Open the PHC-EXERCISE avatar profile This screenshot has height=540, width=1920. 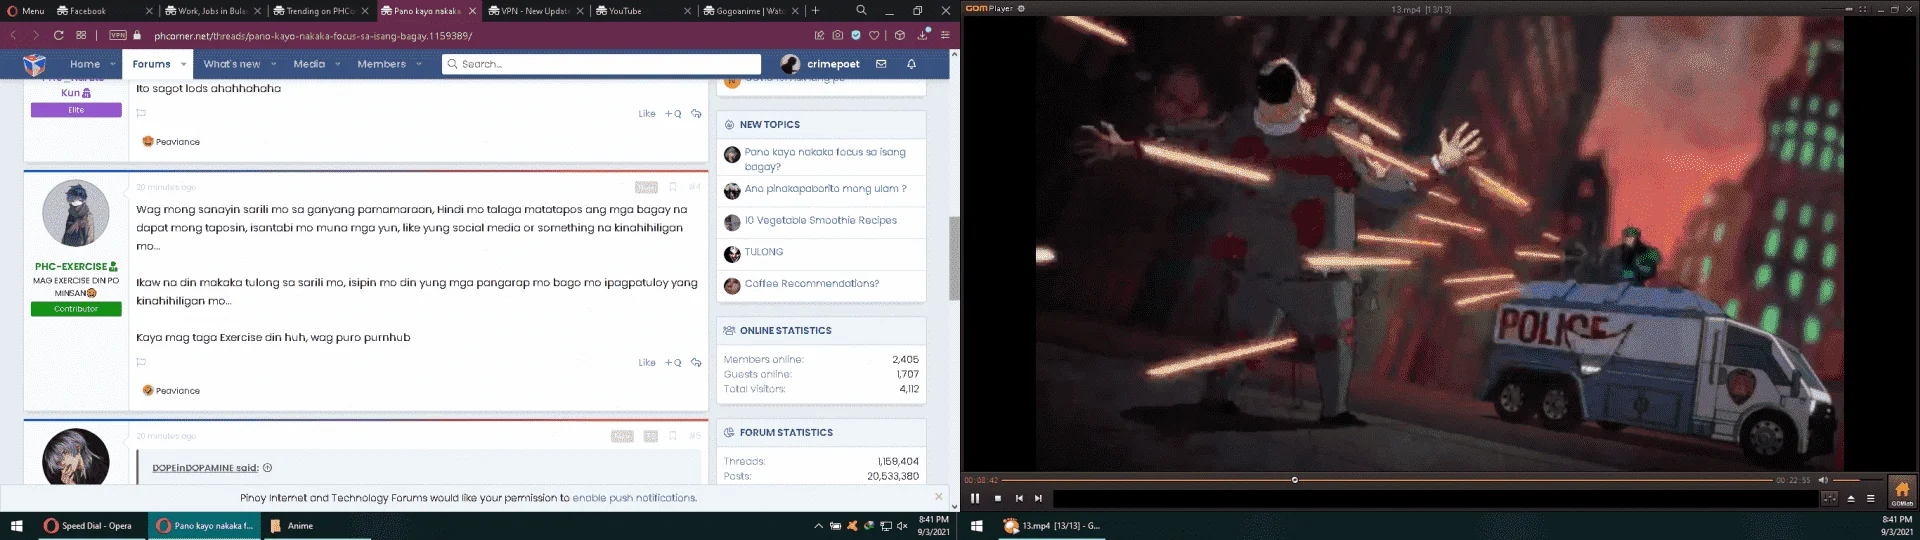(75, 213)
